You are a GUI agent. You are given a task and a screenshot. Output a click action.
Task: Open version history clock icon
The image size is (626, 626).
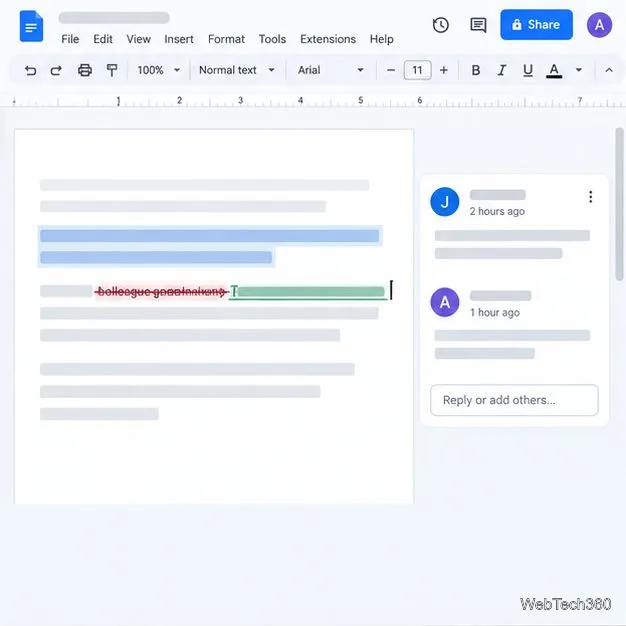pyautogui.click(x=441, y=25)
